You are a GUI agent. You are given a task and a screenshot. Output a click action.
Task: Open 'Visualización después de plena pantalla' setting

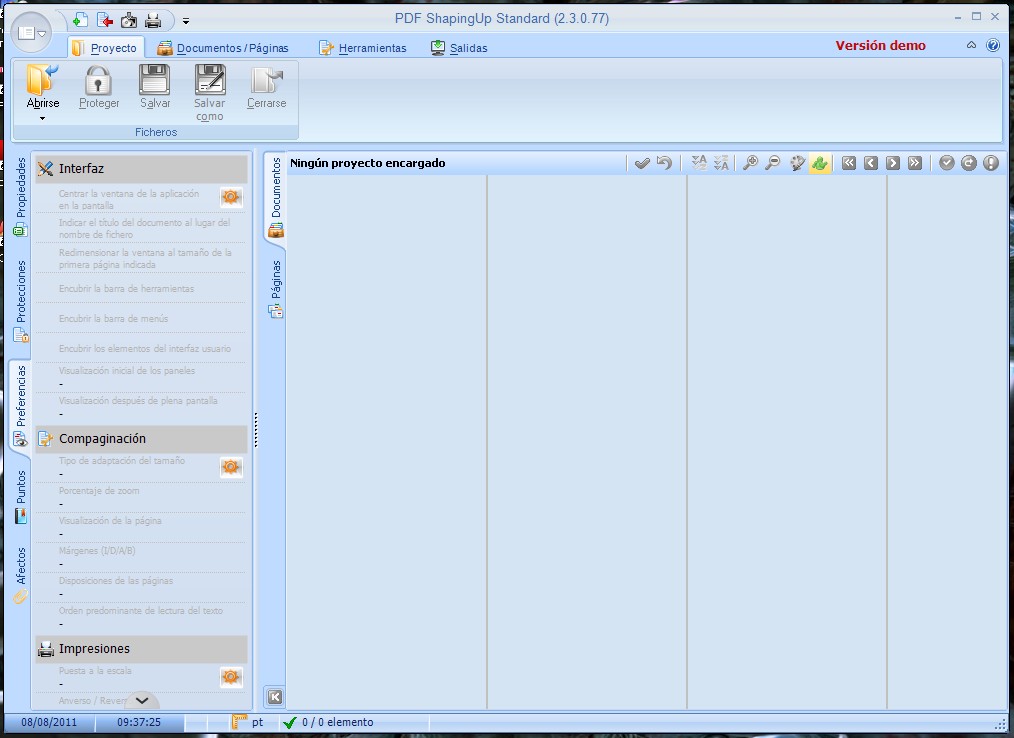click(x=141, y=407)
